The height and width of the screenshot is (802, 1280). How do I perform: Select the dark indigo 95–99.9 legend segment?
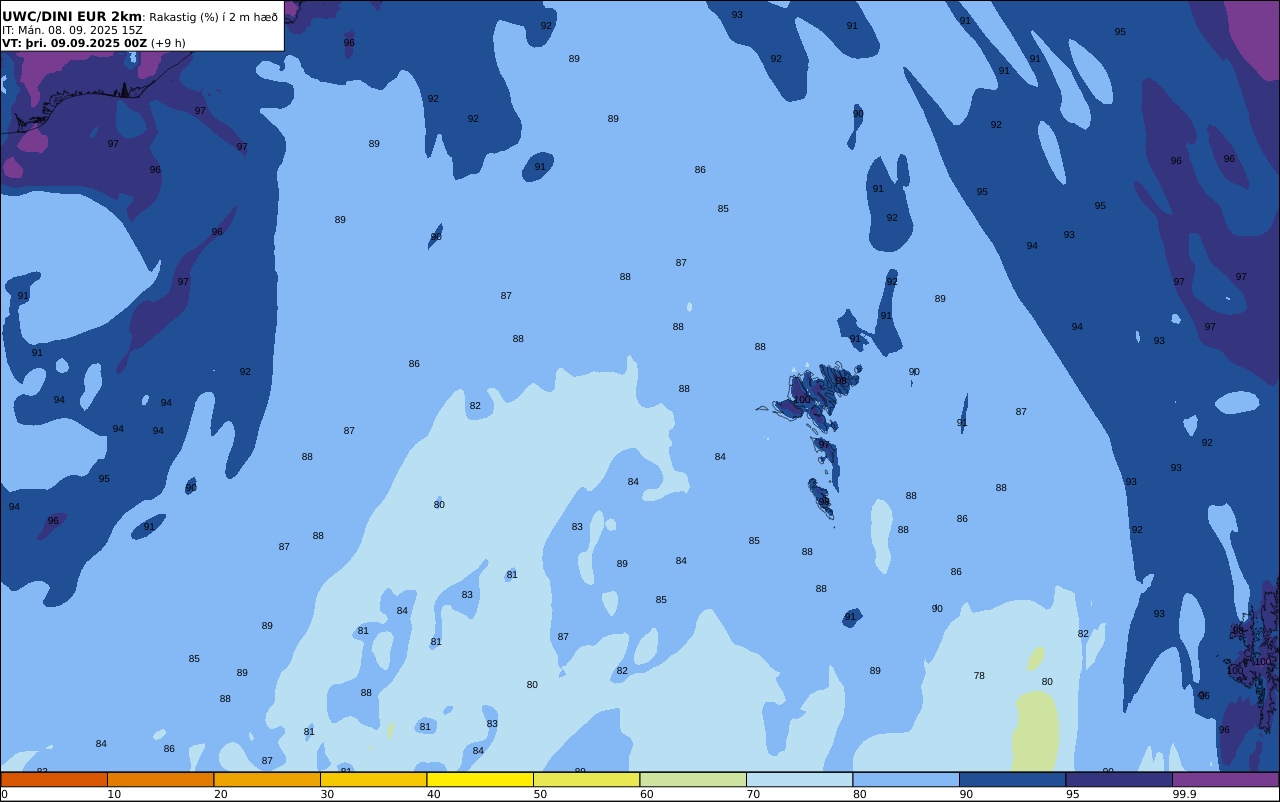click(1119, 779)
